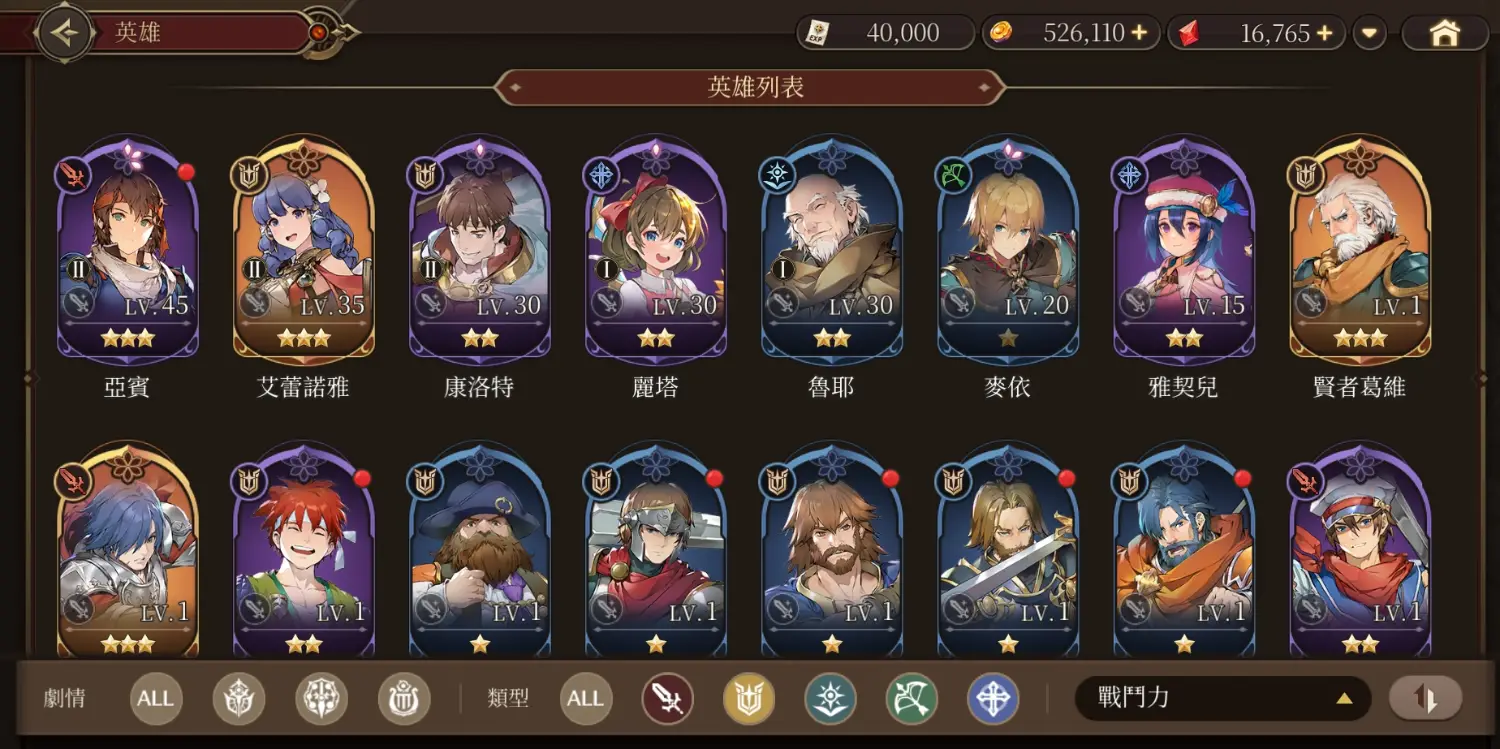This screenshot has height=749, width=1500.
Task: Select ALL under the 劇情 filter
Action: click(x=155, y=698)
